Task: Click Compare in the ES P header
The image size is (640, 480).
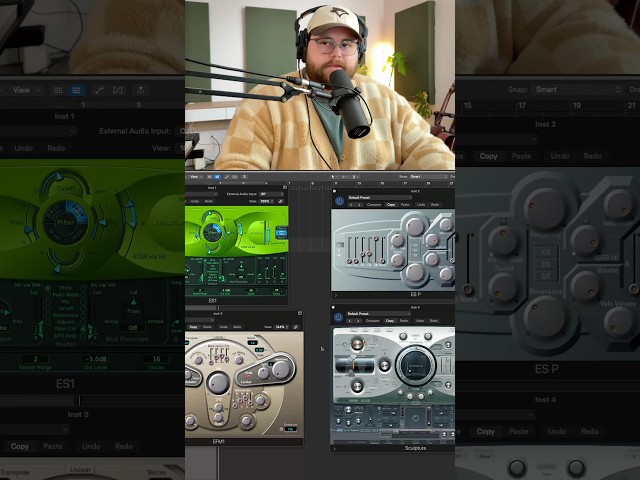Action: (374, 204)
